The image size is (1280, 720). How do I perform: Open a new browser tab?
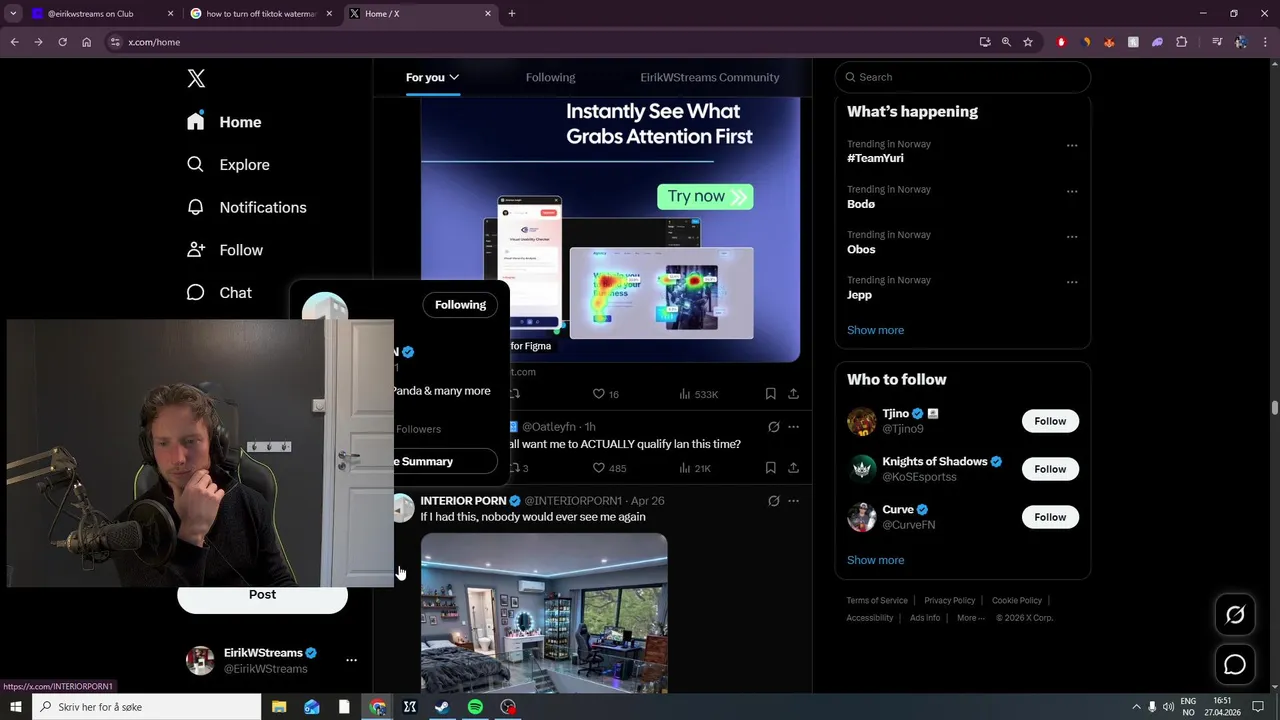[x=511, y=14]
